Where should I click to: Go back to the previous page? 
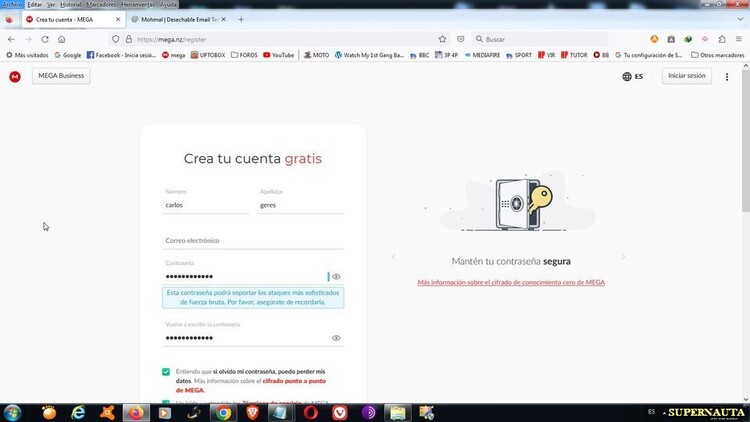point(11,39)
